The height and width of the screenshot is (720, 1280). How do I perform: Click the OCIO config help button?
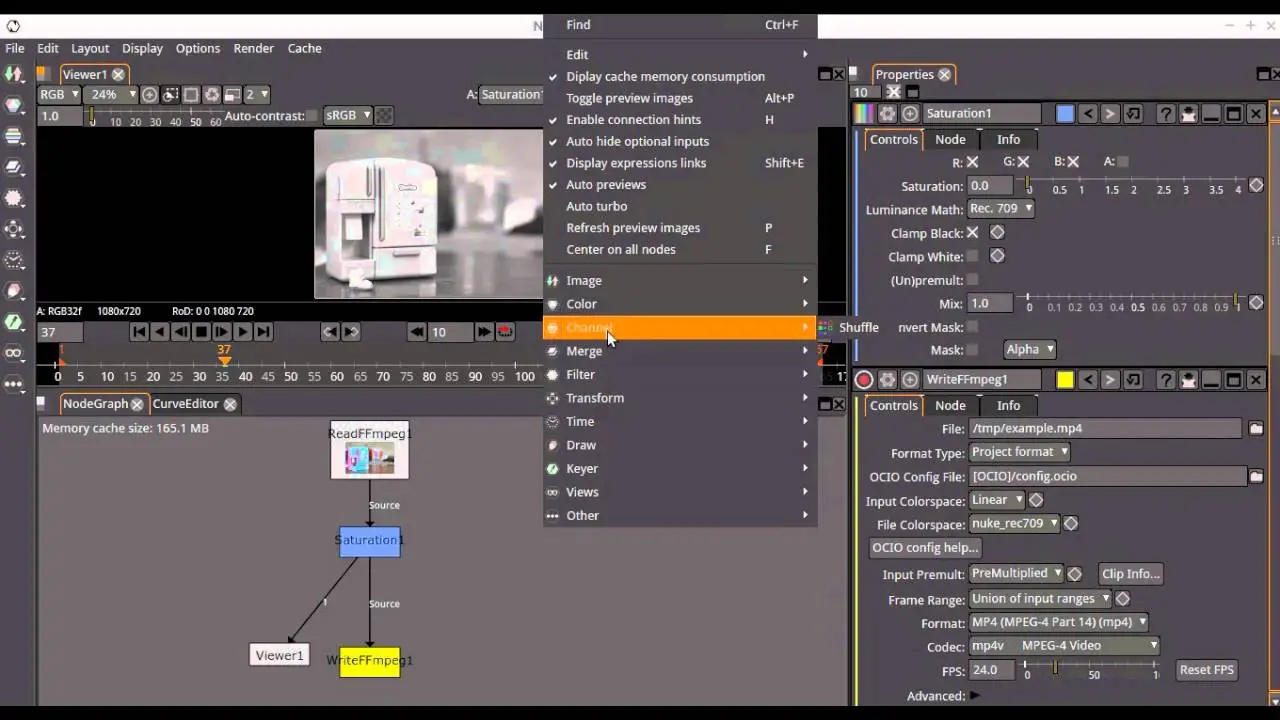tap(924, 547)
